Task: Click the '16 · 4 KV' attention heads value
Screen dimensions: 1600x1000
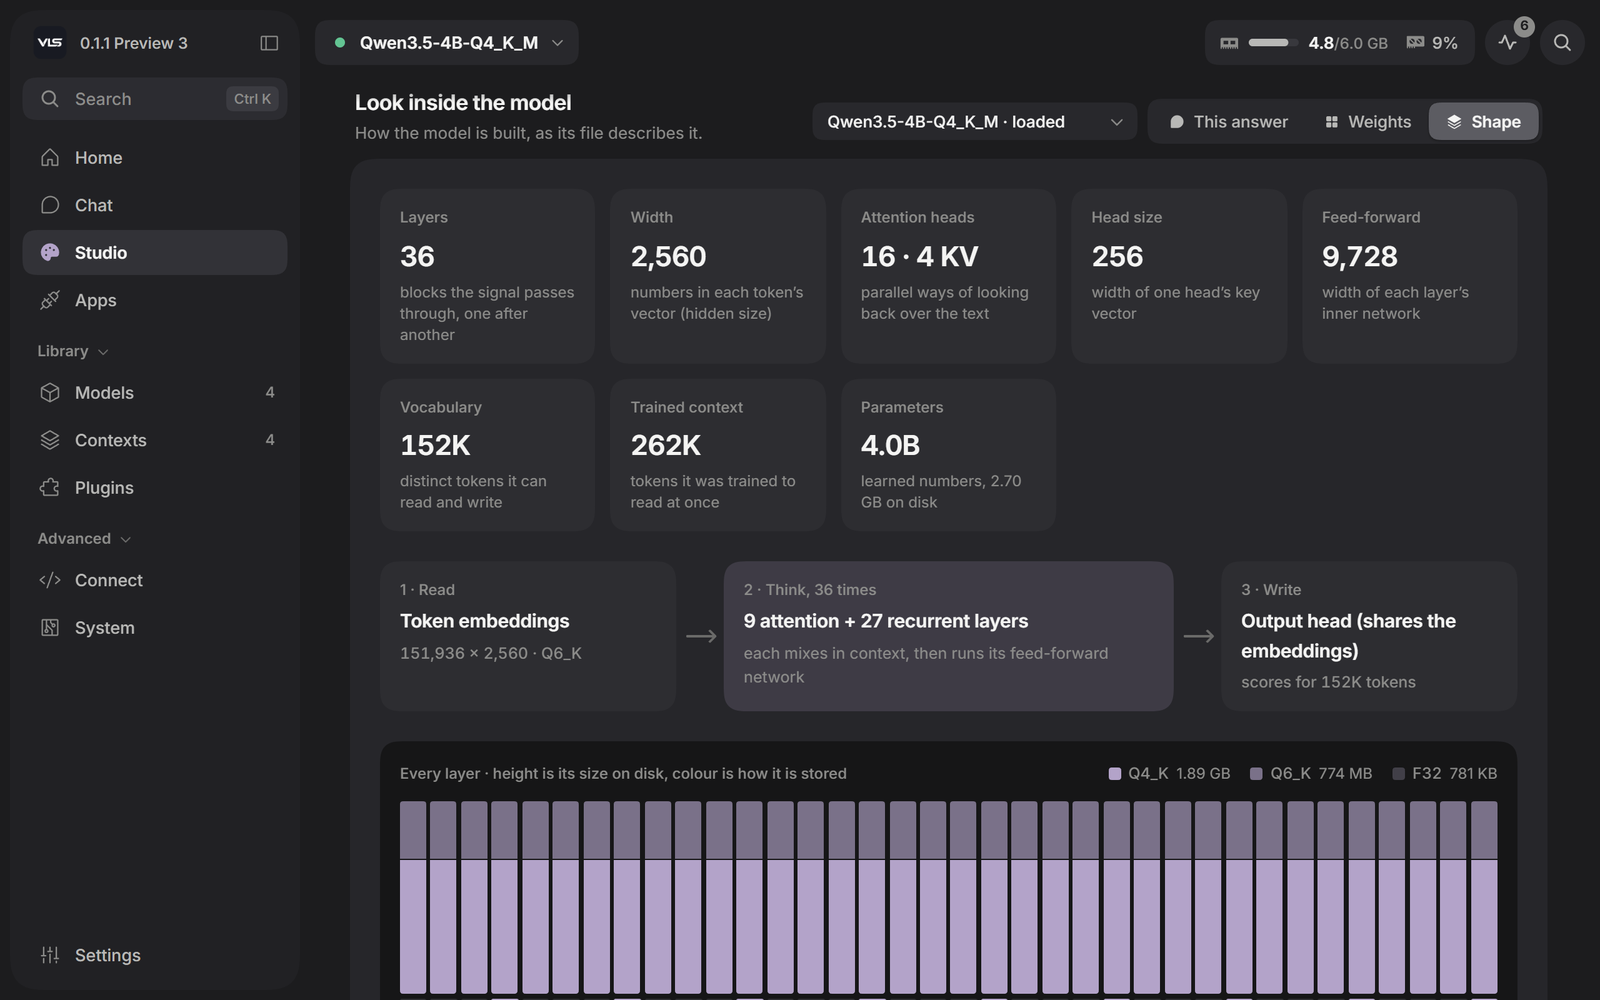Action: pos(920,257)
